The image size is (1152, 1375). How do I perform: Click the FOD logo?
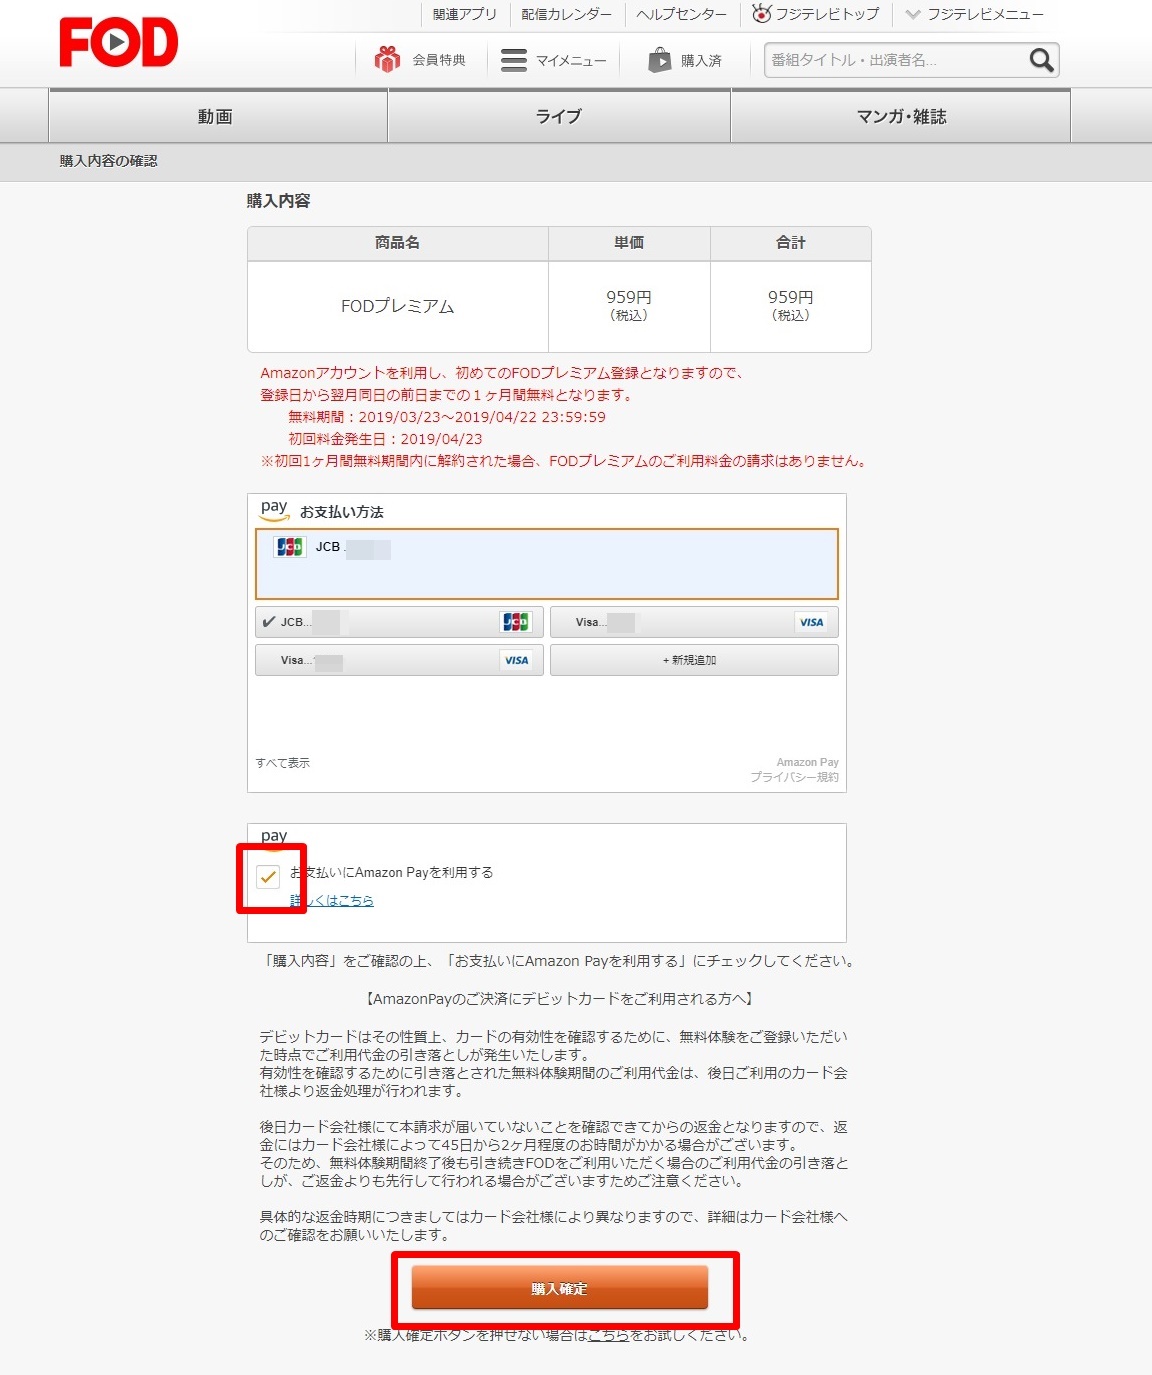point(119,42)
